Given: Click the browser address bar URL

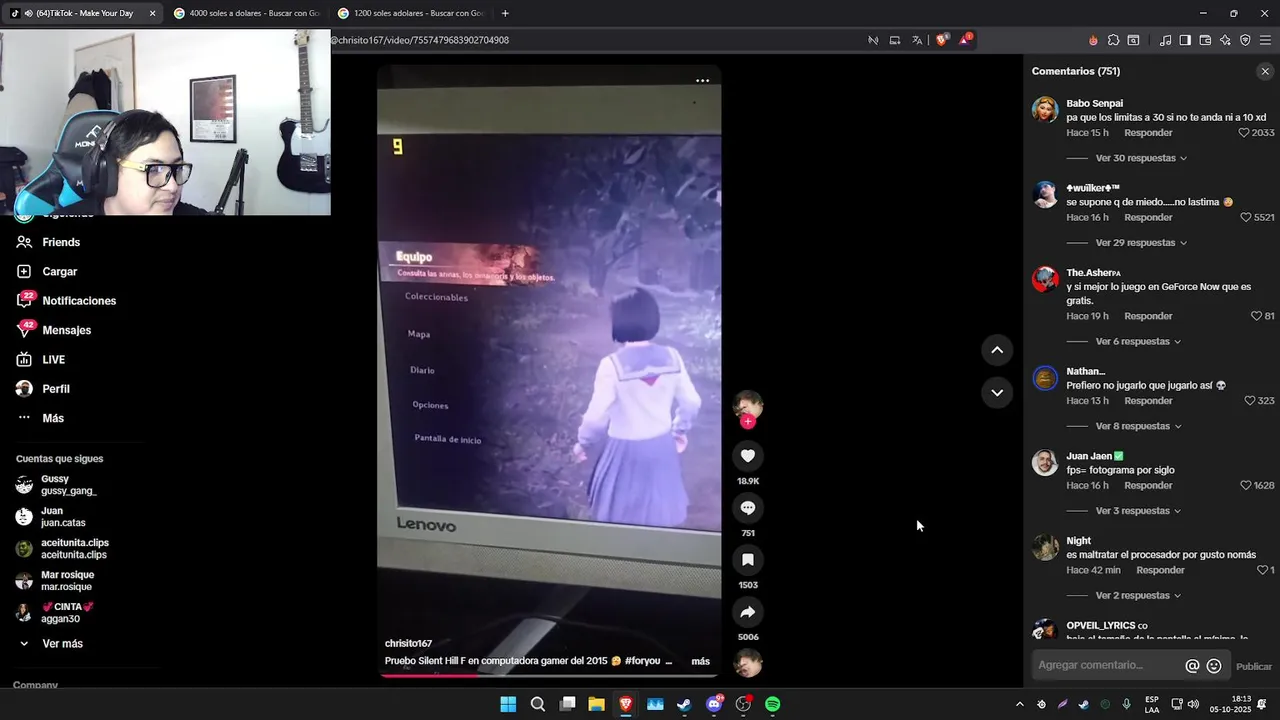Looking at the screenshot, I should tap(420, 40).
